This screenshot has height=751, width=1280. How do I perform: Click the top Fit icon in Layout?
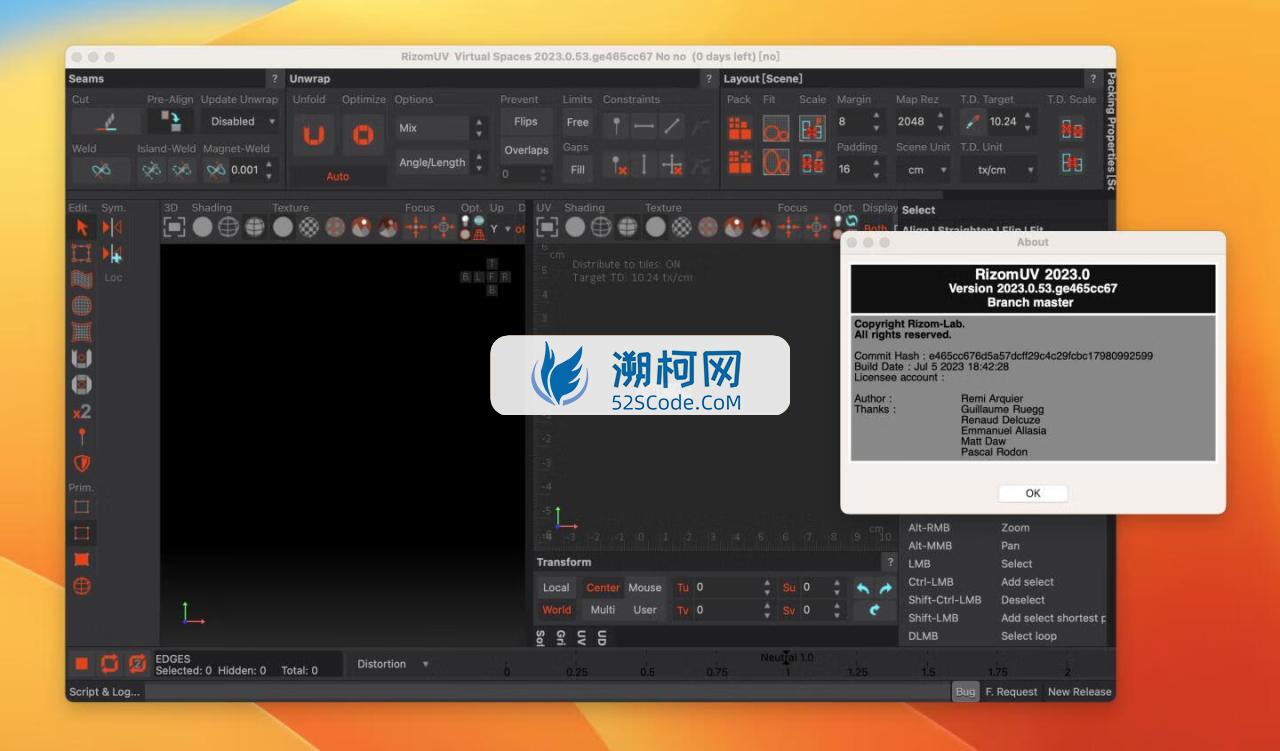[x=776, y=128]
